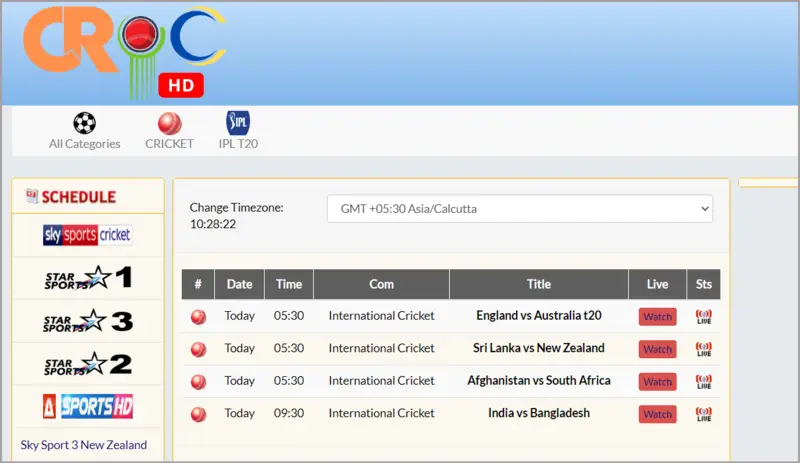
Task: Click the 09:30 time cell
Action: tap(289, 413)
